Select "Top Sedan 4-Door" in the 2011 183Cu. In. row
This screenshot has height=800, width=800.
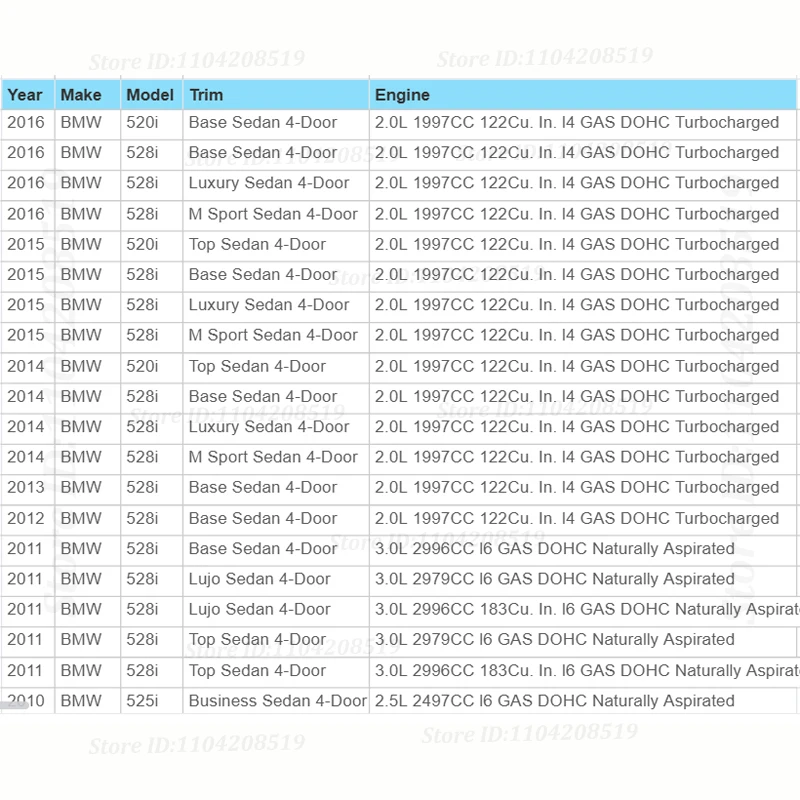tap(257, 670)
